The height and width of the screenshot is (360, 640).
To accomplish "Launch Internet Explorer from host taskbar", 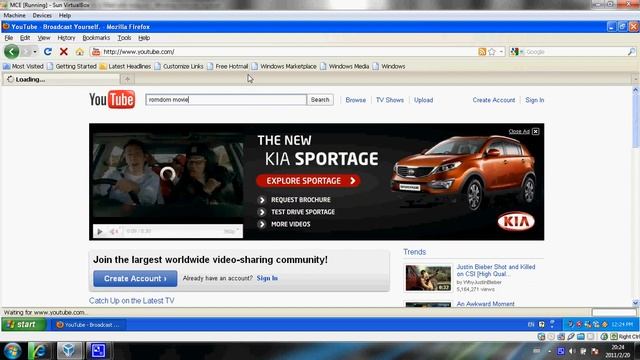I will click(39, 351).
